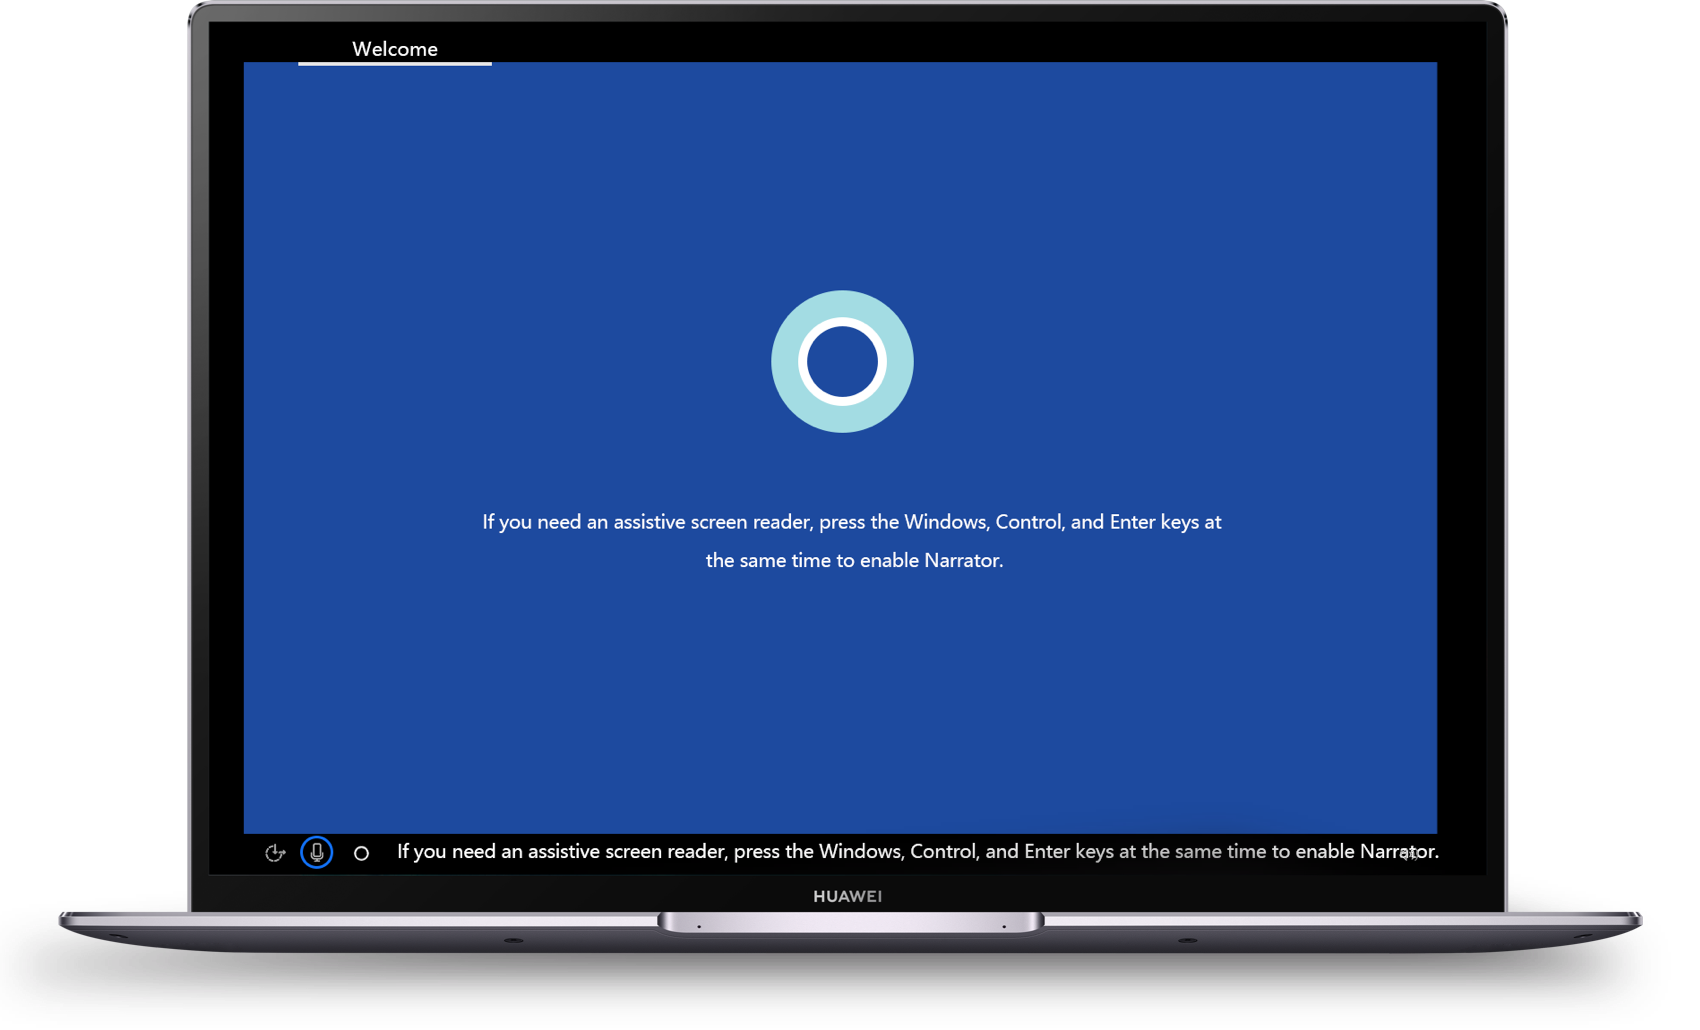This screenshot has width=1700, height=1030.
Task: Click the word "Narrator" in the center message
Action: click(961, 561)
